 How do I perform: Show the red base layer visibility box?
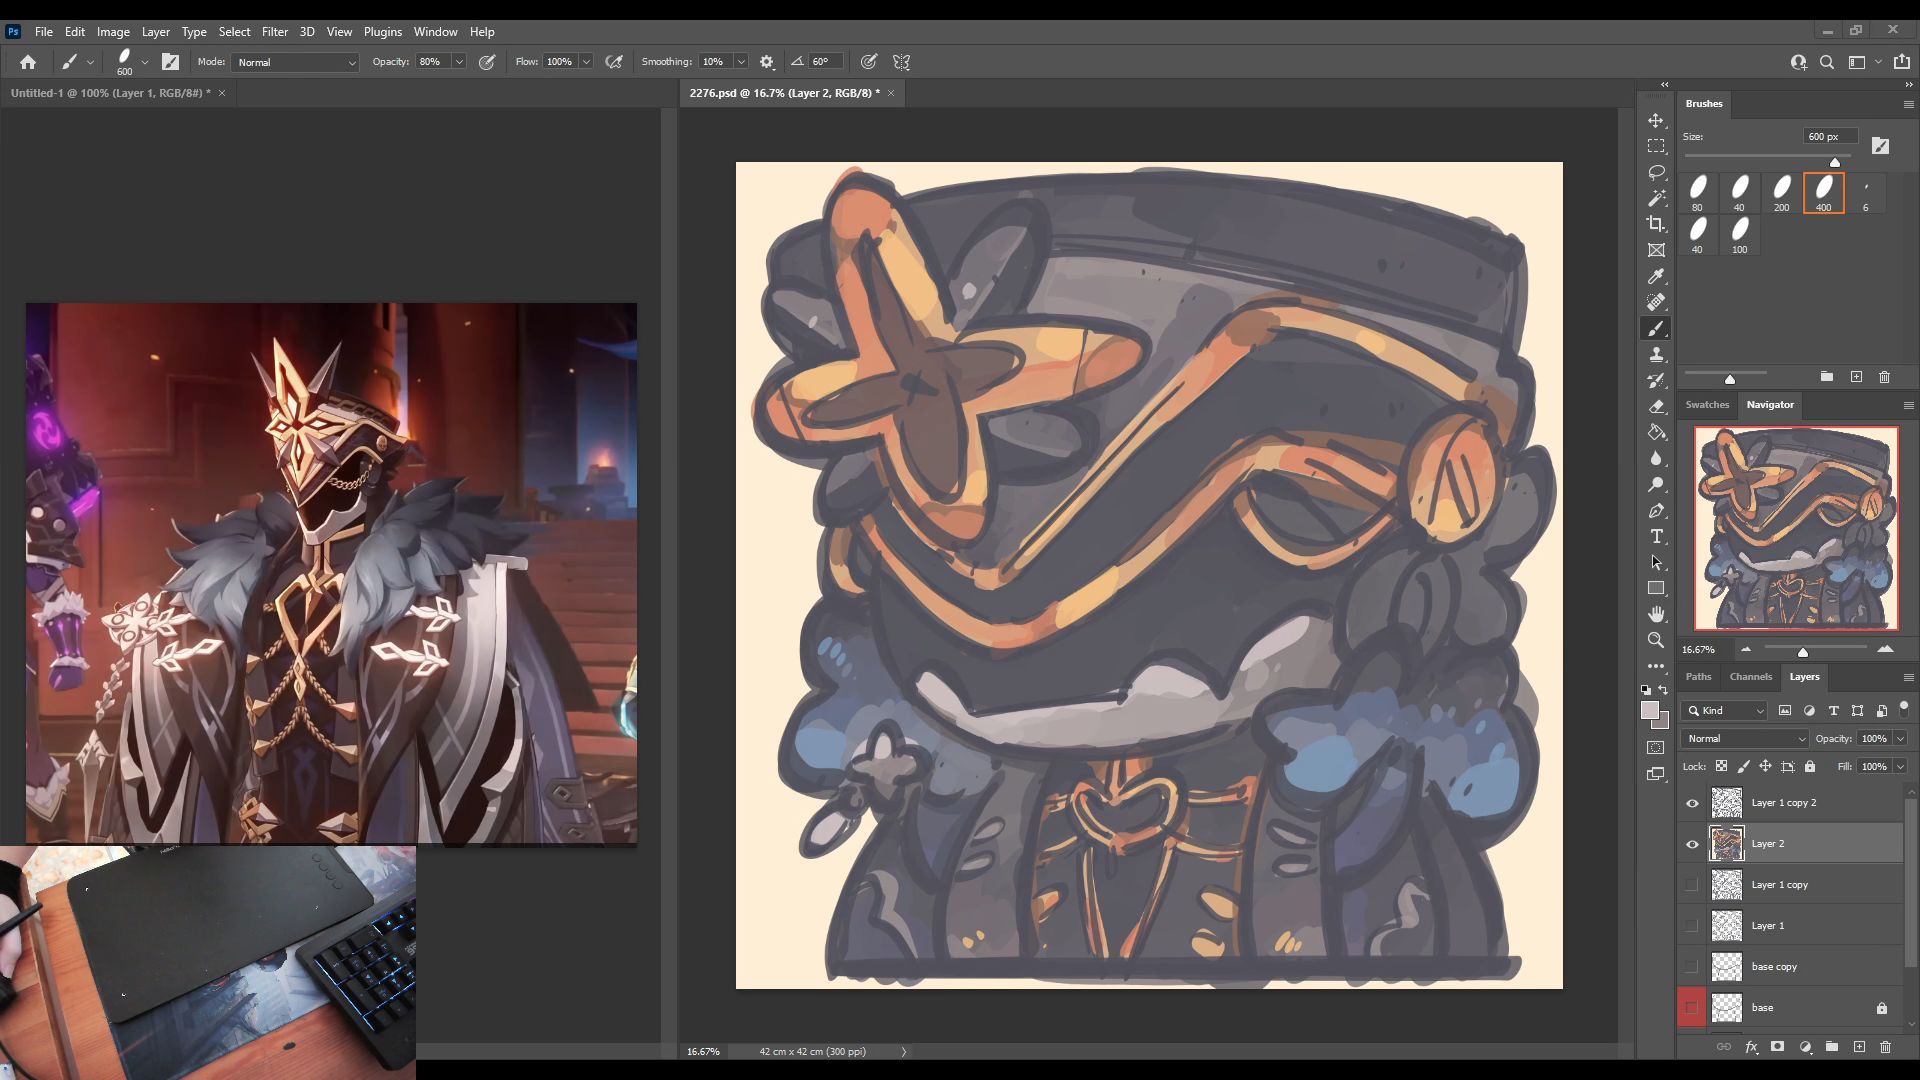(x=1692, y=1008)
